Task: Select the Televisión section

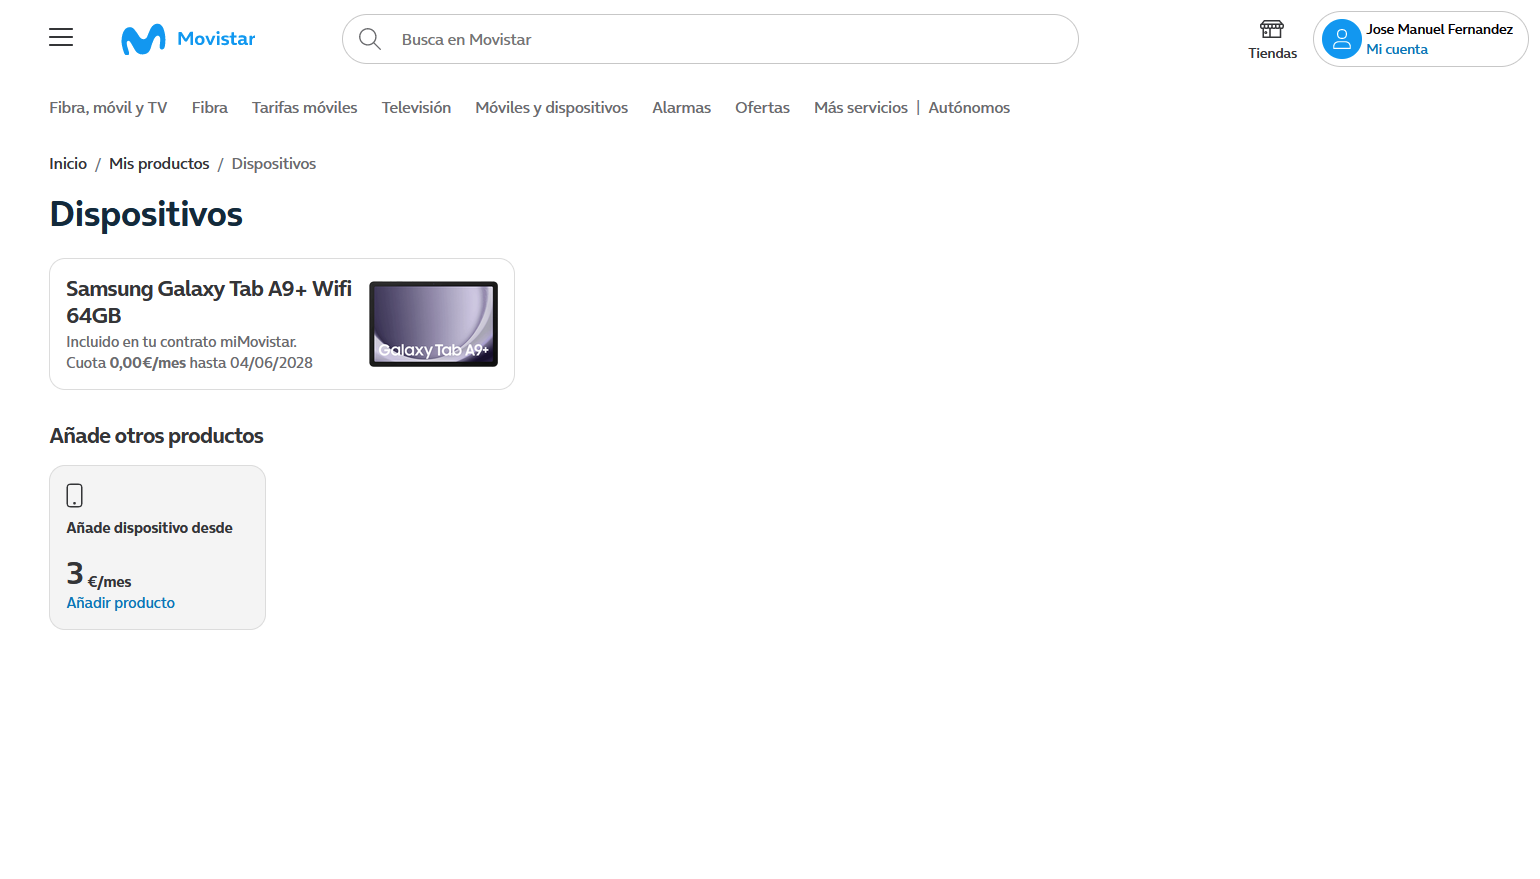Action: 416,107
